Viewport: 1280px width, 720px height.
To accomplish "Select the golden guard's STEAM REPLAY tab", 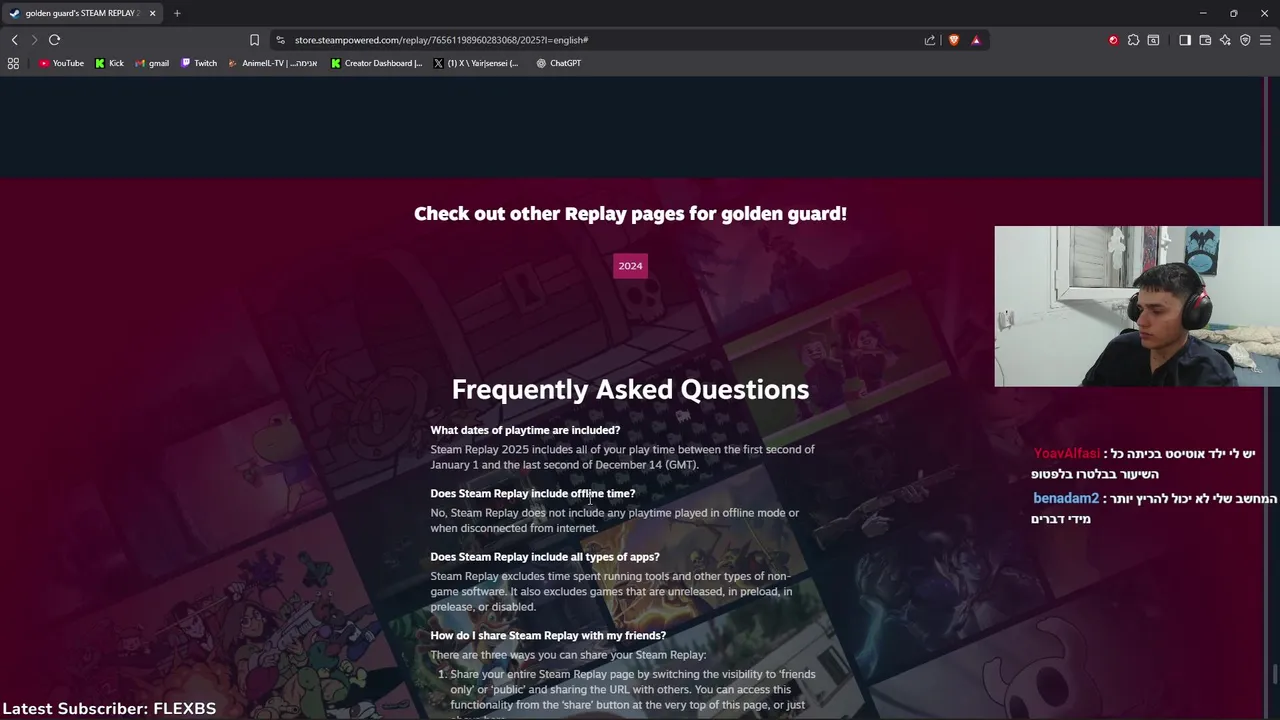I will (82, 13).
